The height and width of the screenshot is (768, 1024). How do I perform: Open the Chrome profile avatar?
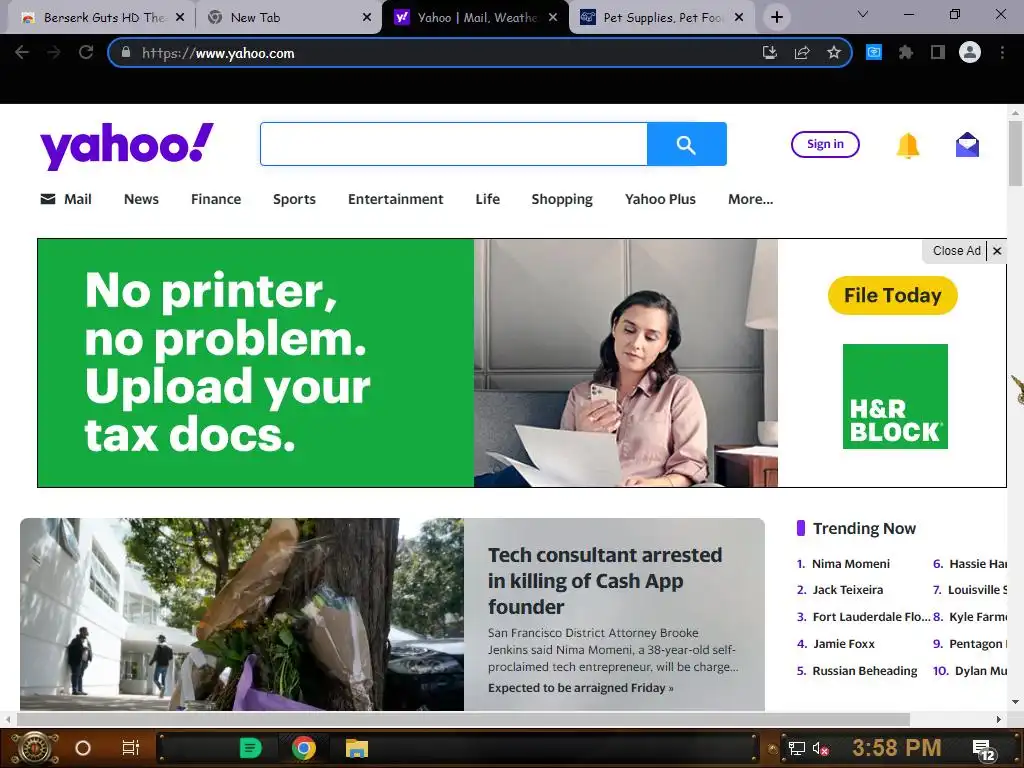point(970,52)
